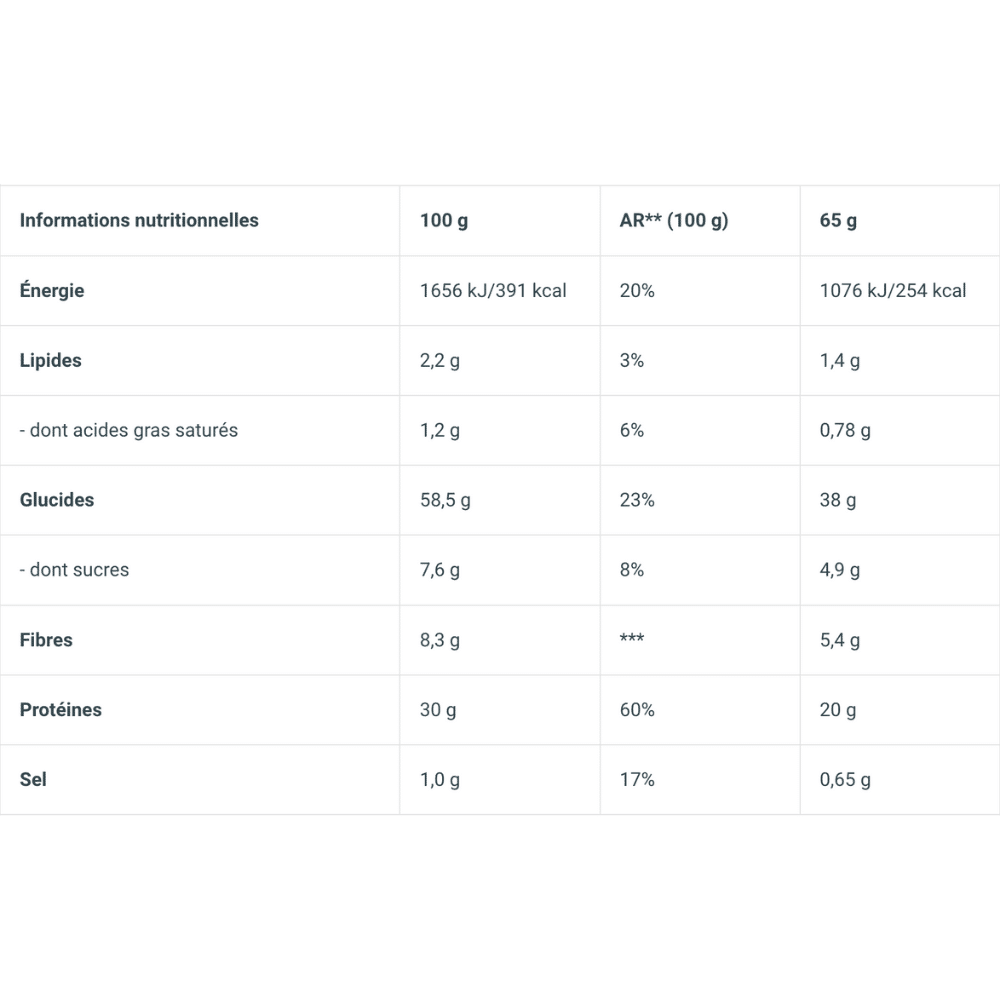This screenshot has height=1000, width=1000.
Task: Click the 'Informations nutritionnelles' header cell
Action: click(139, 220)
